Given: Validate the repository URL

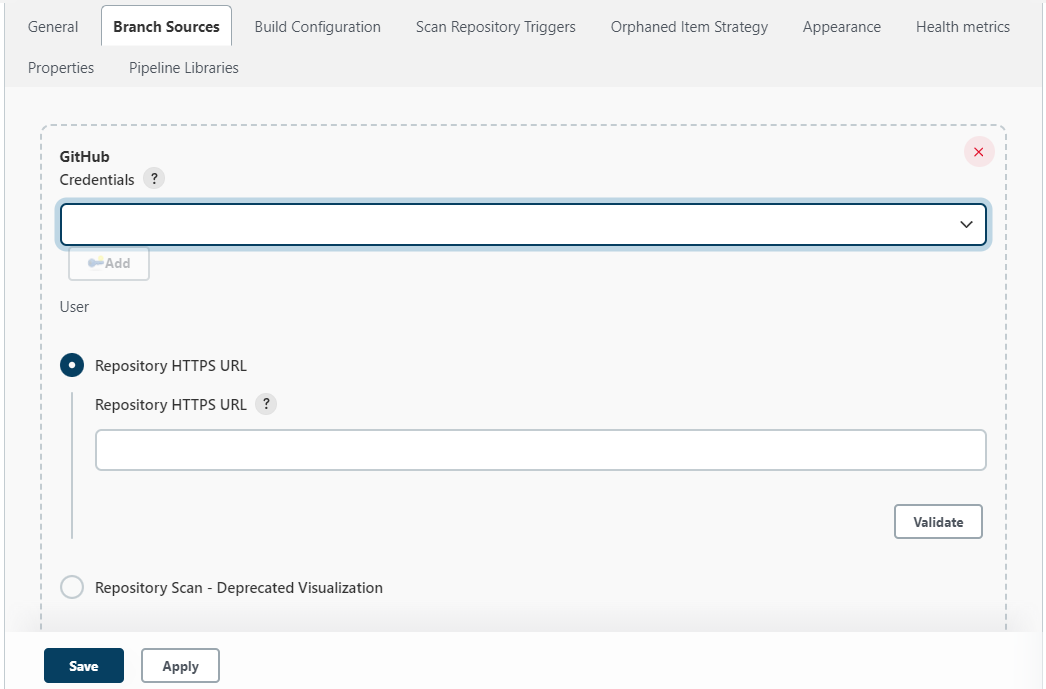Looking at the screenshot, I should pos(938,522).
